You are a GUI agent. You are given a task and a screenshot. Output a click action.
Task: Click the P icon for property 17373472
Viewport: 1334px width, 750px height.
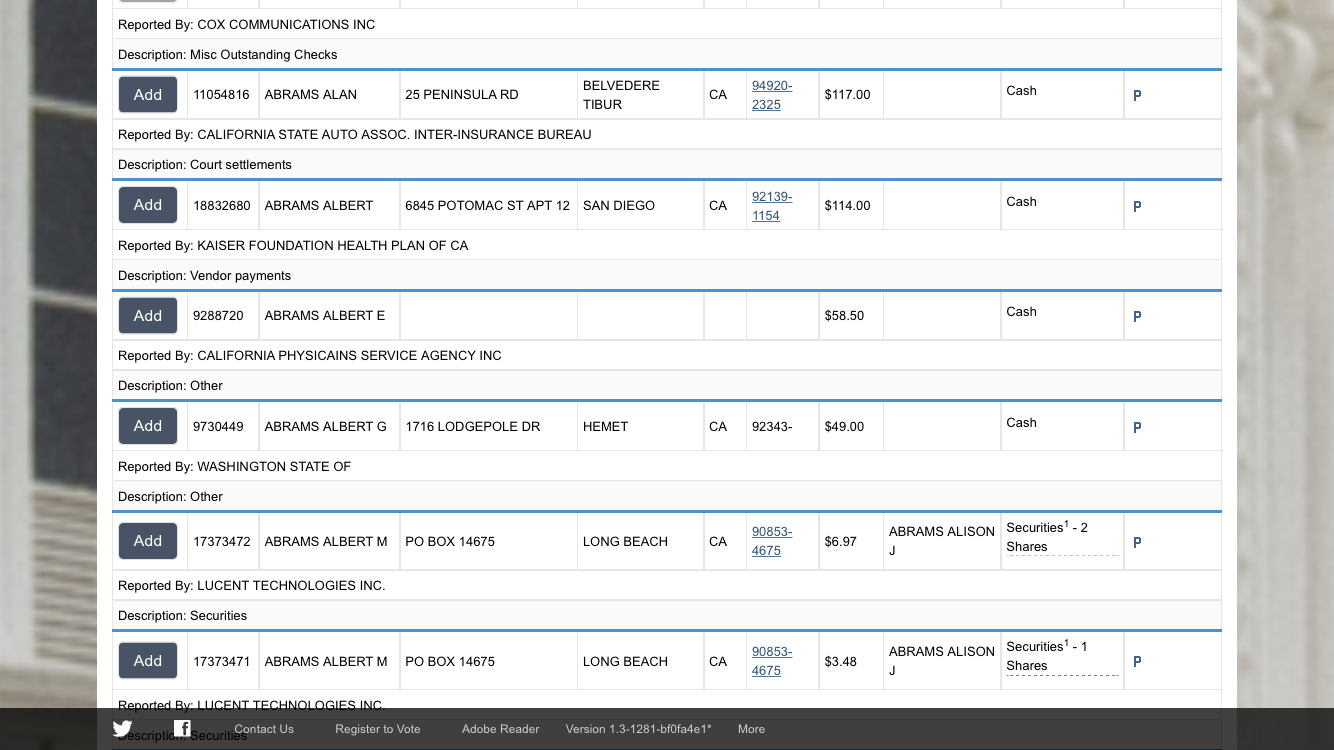point(1137,543)
